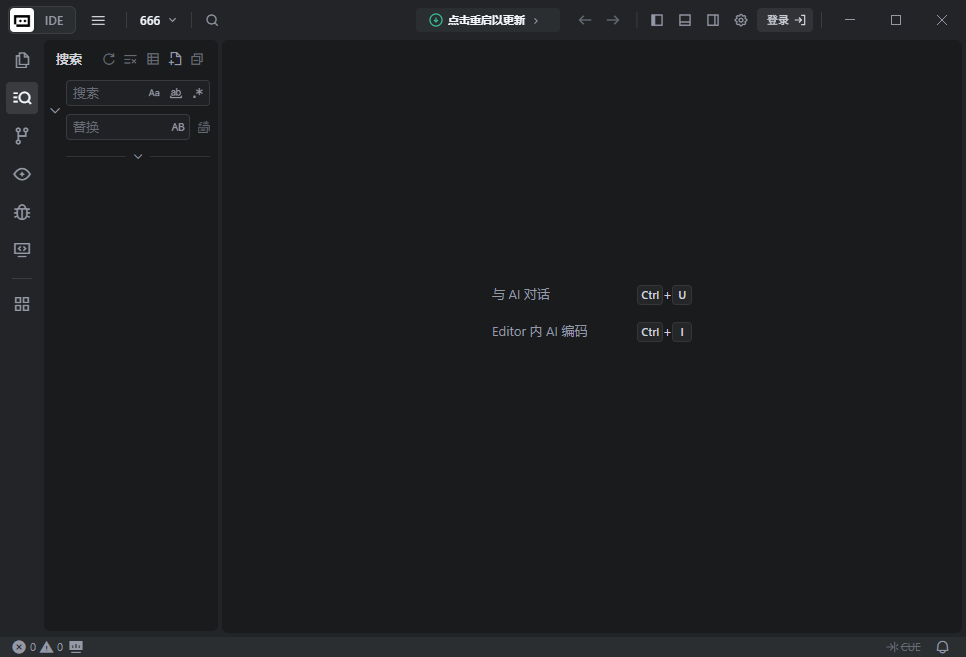Viewport: 966px width, 657px height.
Task: Click the errors count in status bar
Action: 25,647
